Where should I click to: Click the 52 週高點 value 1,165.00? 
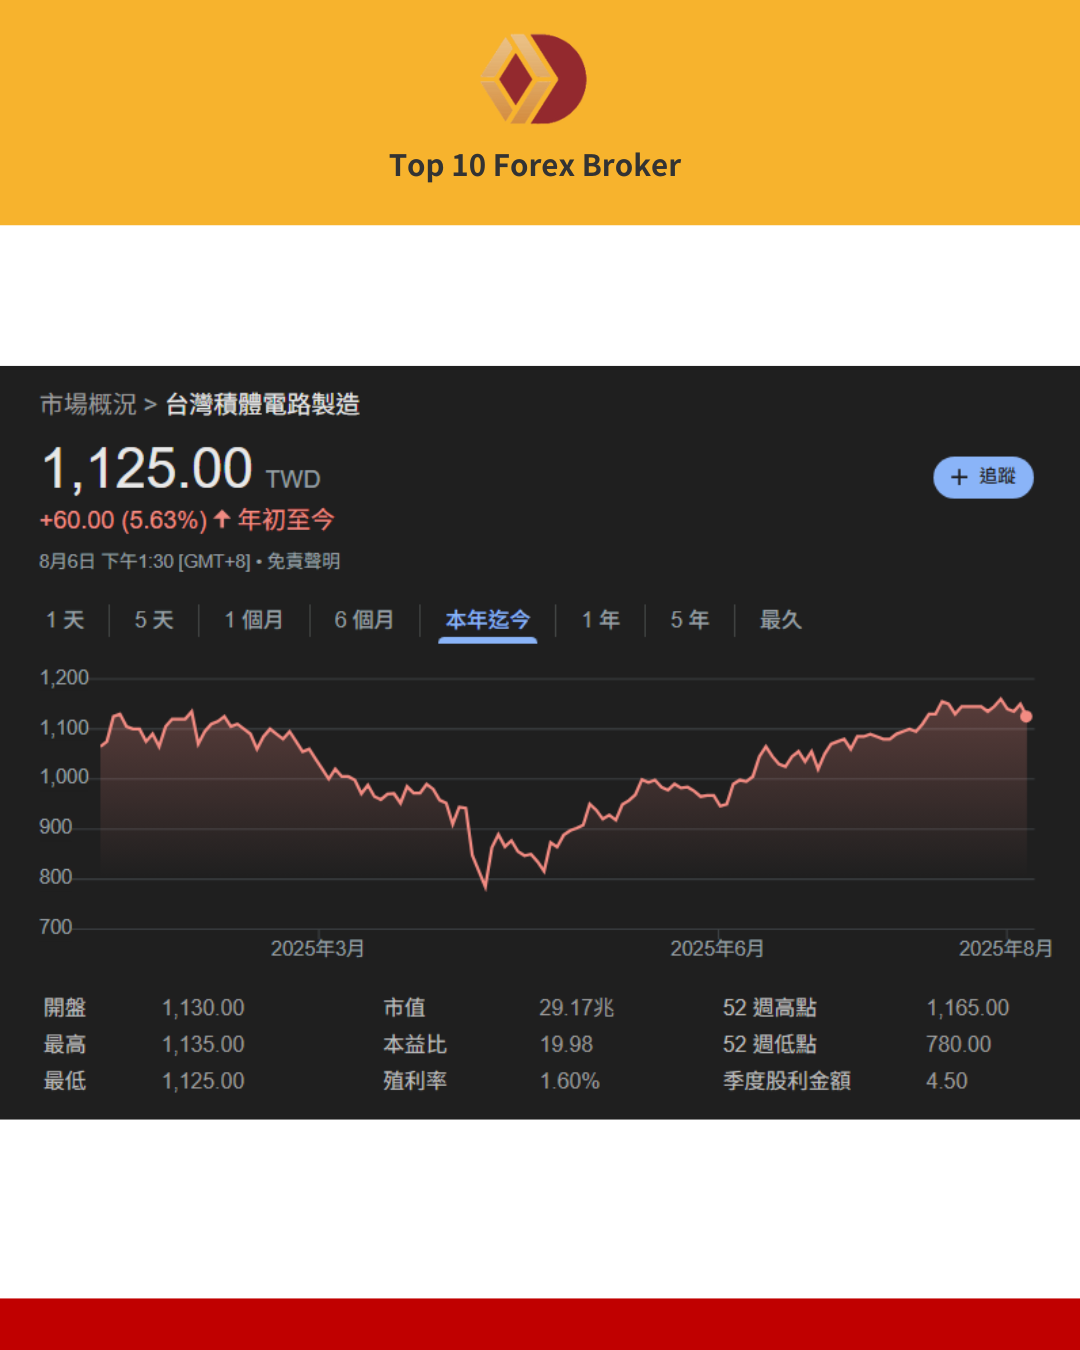click(x=968, y=1008)
